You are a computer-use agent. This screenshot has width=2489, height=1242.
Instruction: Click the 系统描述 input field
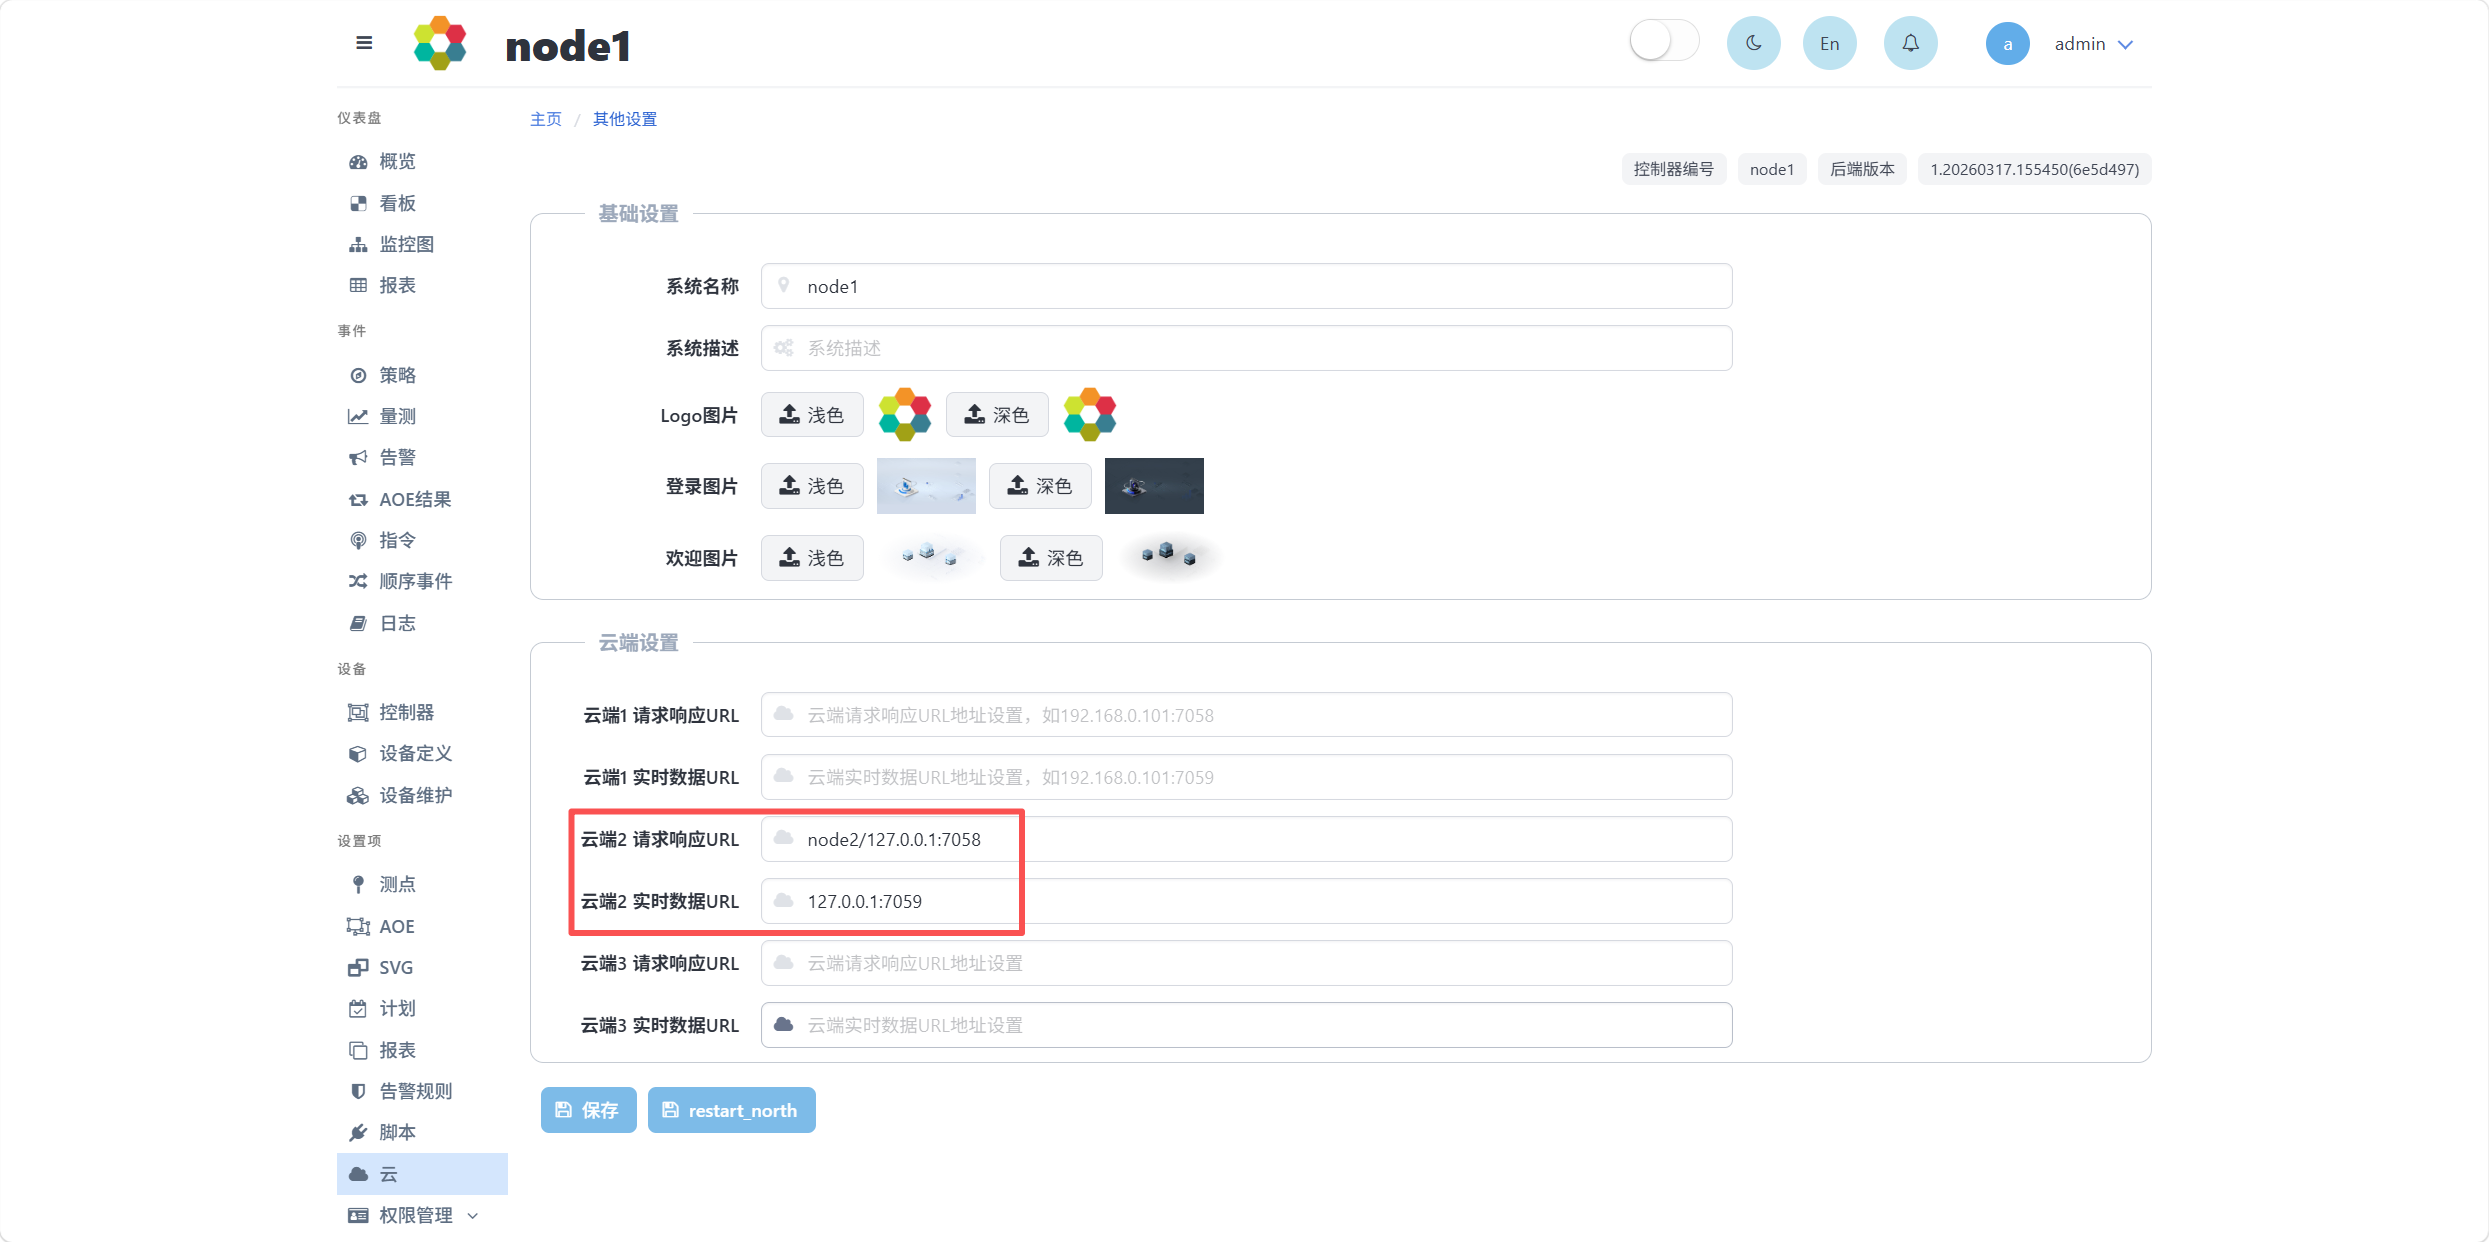coord(1246,348)
